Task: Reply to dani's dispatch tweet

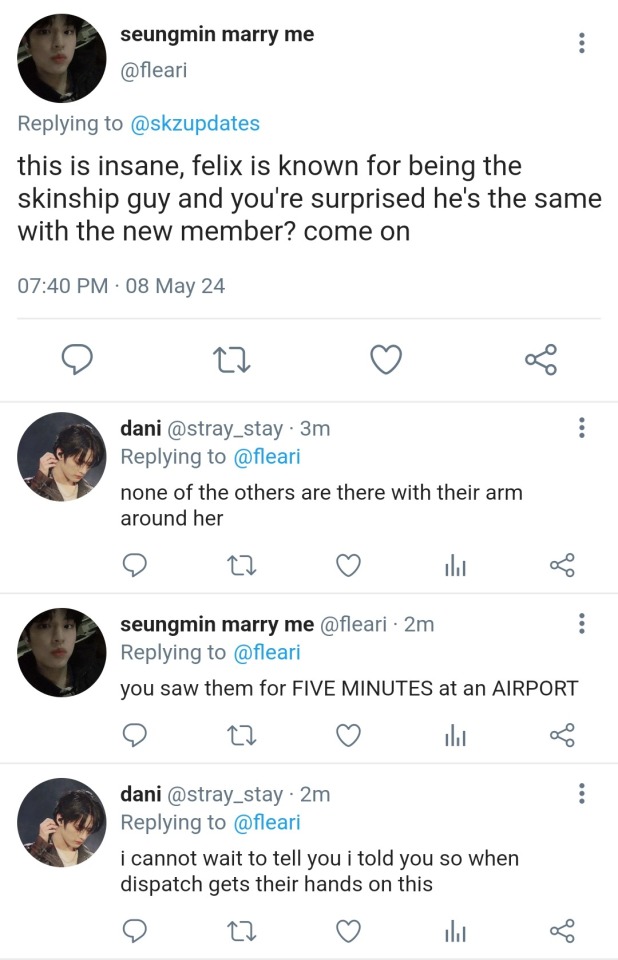Action: pyautogui.click(x=135, y=932)
